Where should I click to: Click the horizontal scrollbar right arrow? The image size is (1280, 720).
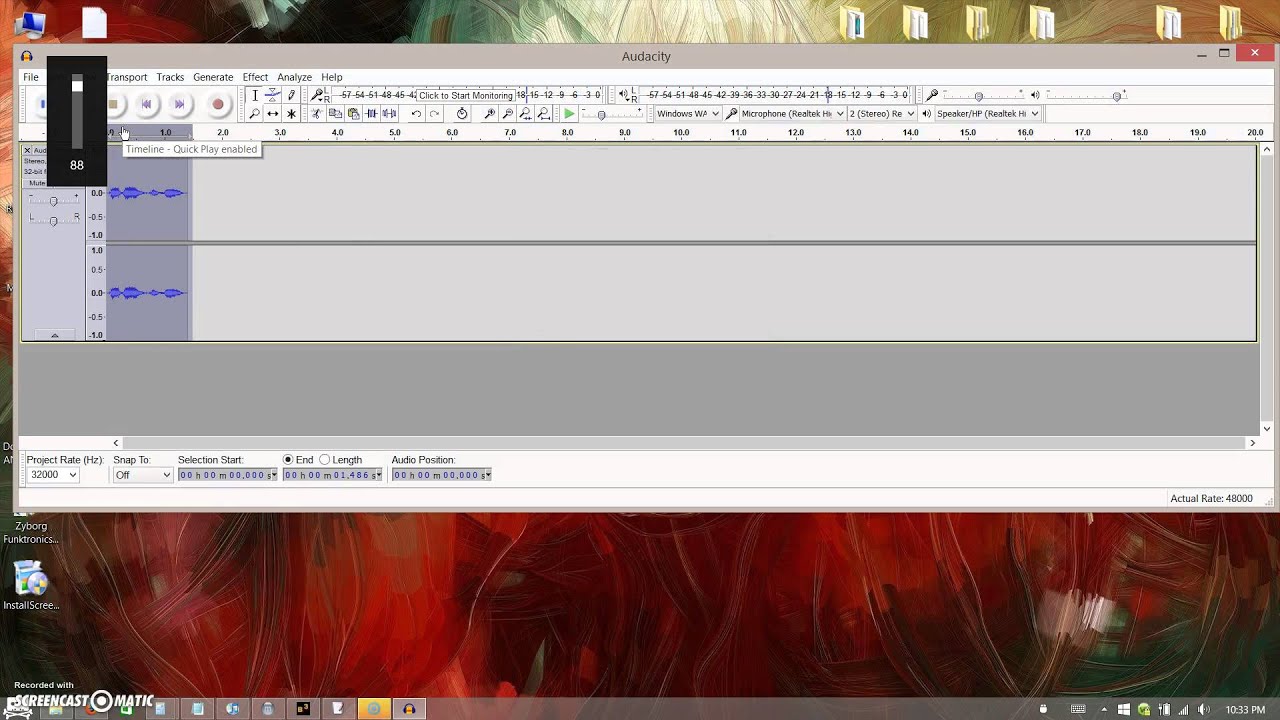tap(1252, 443)
